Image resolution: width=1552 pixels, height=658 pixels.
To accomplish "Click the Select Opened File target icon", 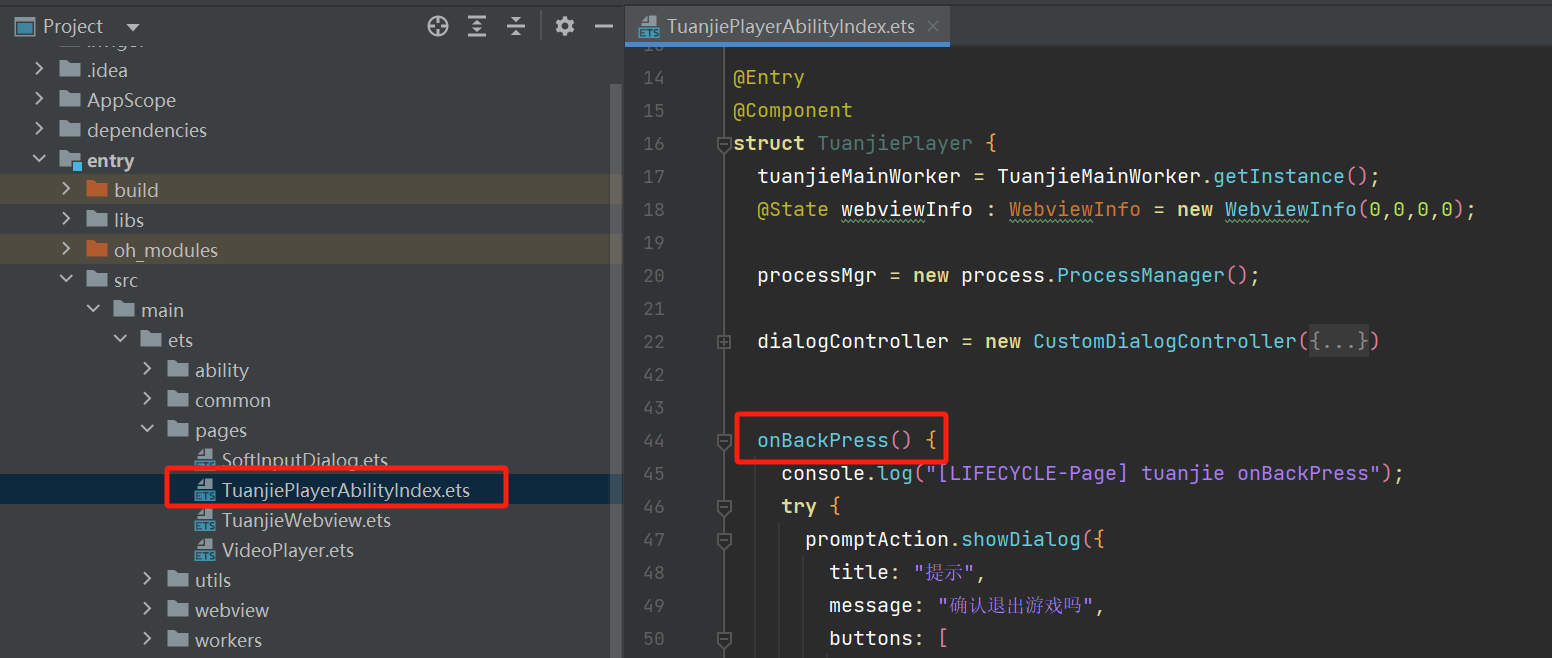I will click(x=438, y=27).
